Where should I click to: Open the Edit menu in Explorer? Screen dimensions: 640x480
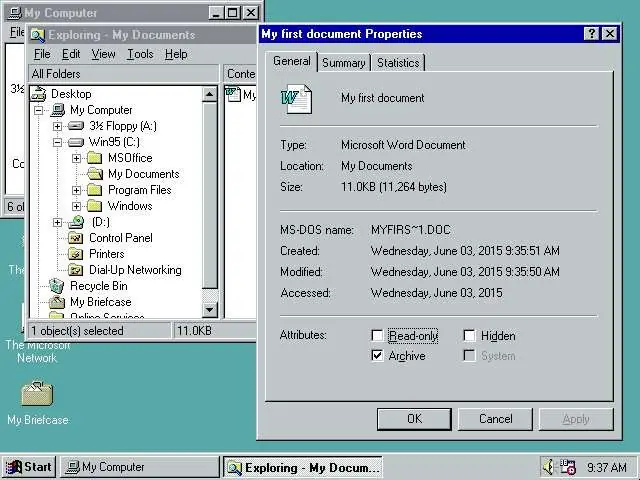pos(71,54)
